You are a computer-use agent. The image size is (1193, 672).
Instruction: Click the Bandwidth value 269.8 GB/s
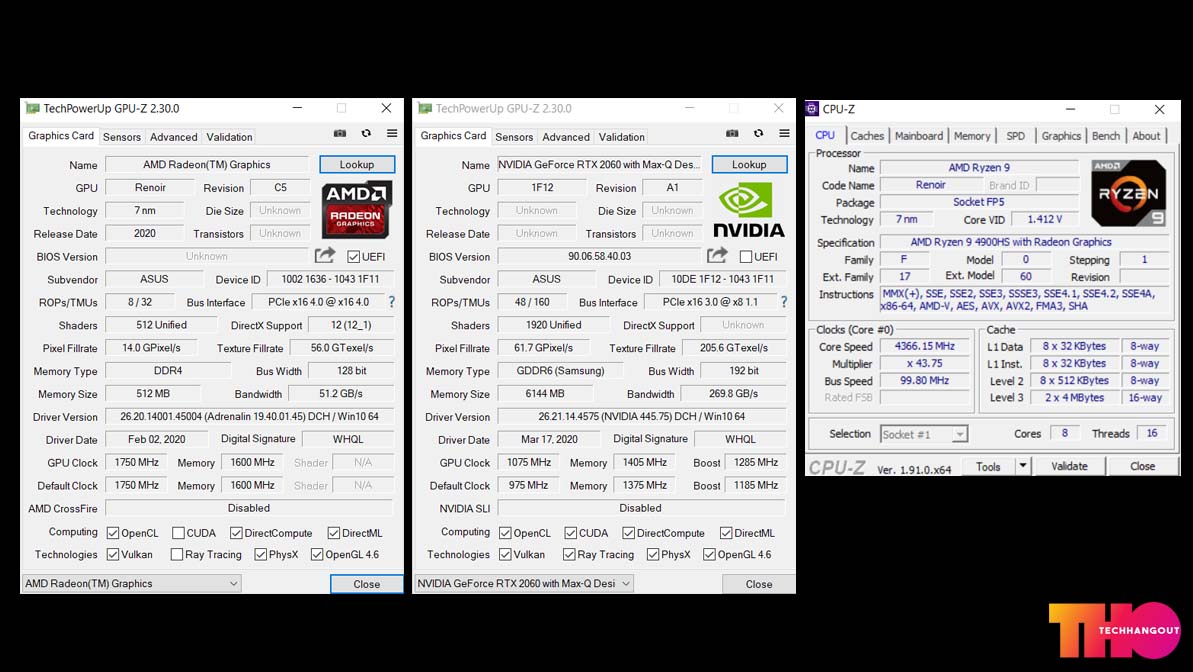pyautogui.click(x=733, y=393)
